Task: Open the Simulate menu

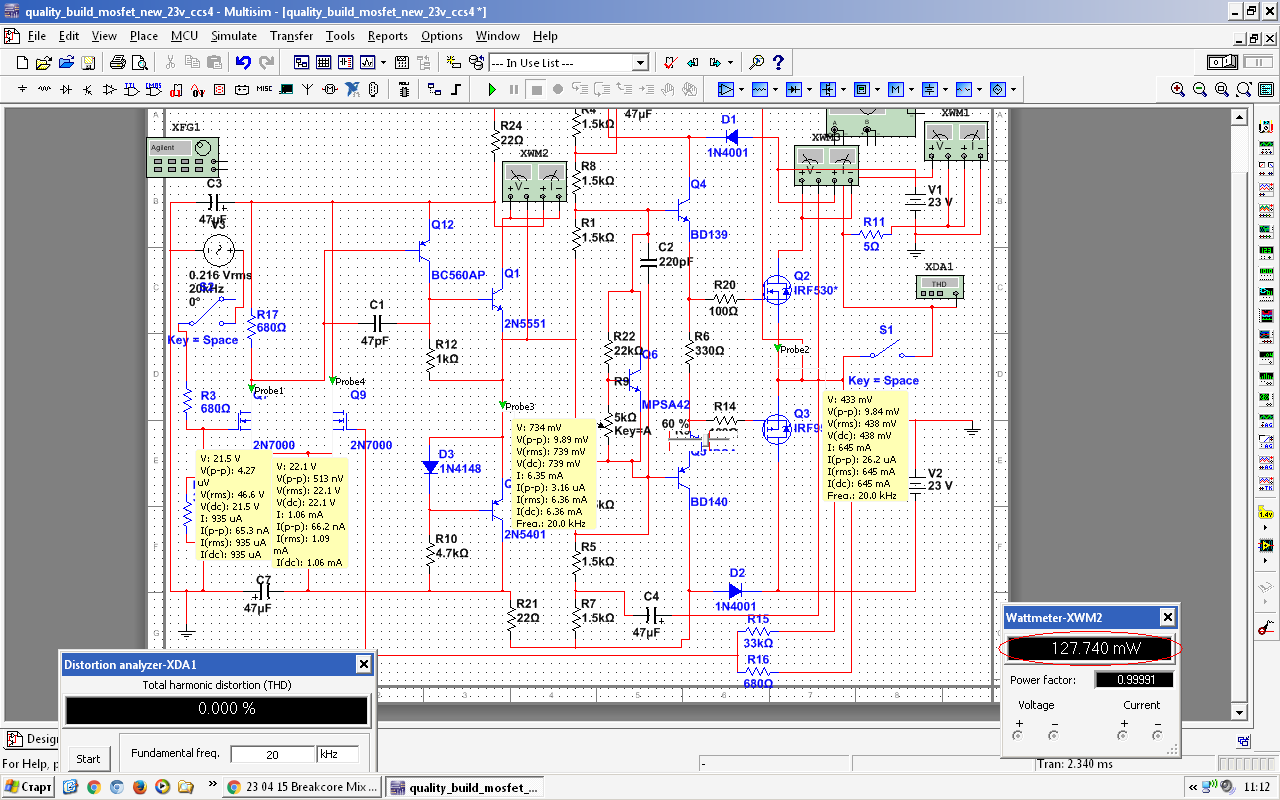Action: pyautogui.click(x=233, y=36)
